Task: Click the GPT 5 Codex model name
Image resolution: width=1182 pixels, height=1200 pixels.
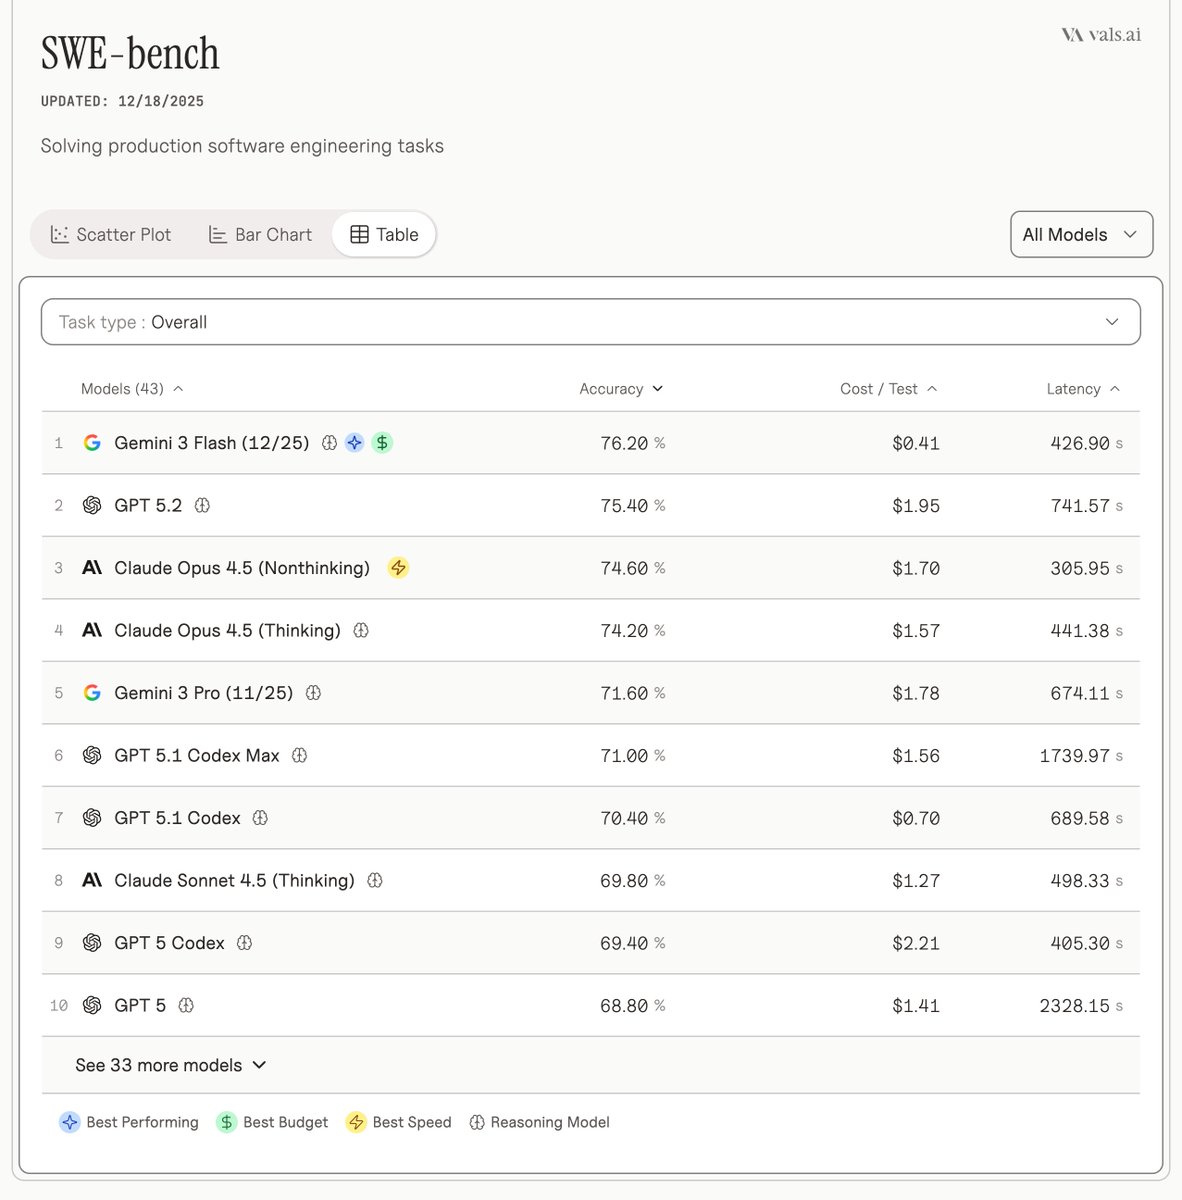Action: click(169, 943)
